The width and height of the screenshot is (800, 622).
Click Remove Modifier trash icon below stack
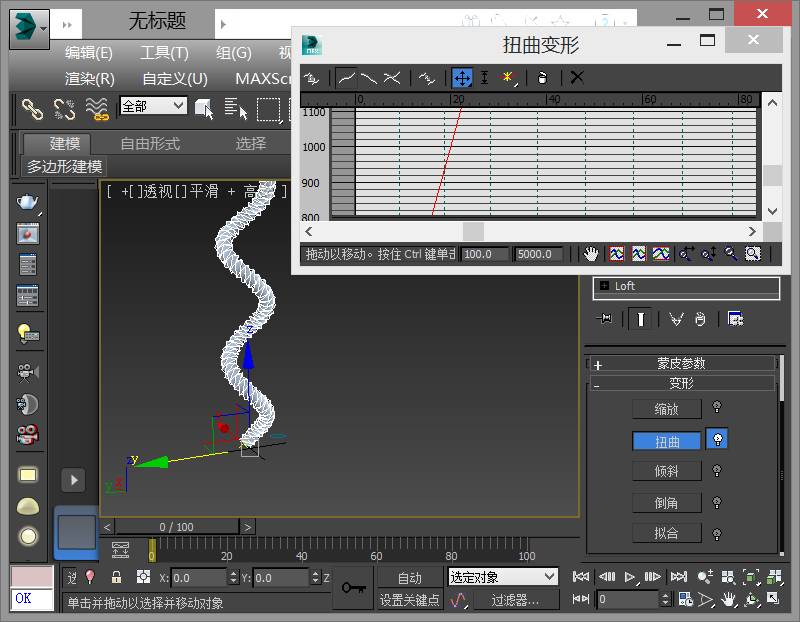pyautogui.click(x=700, y=319)
